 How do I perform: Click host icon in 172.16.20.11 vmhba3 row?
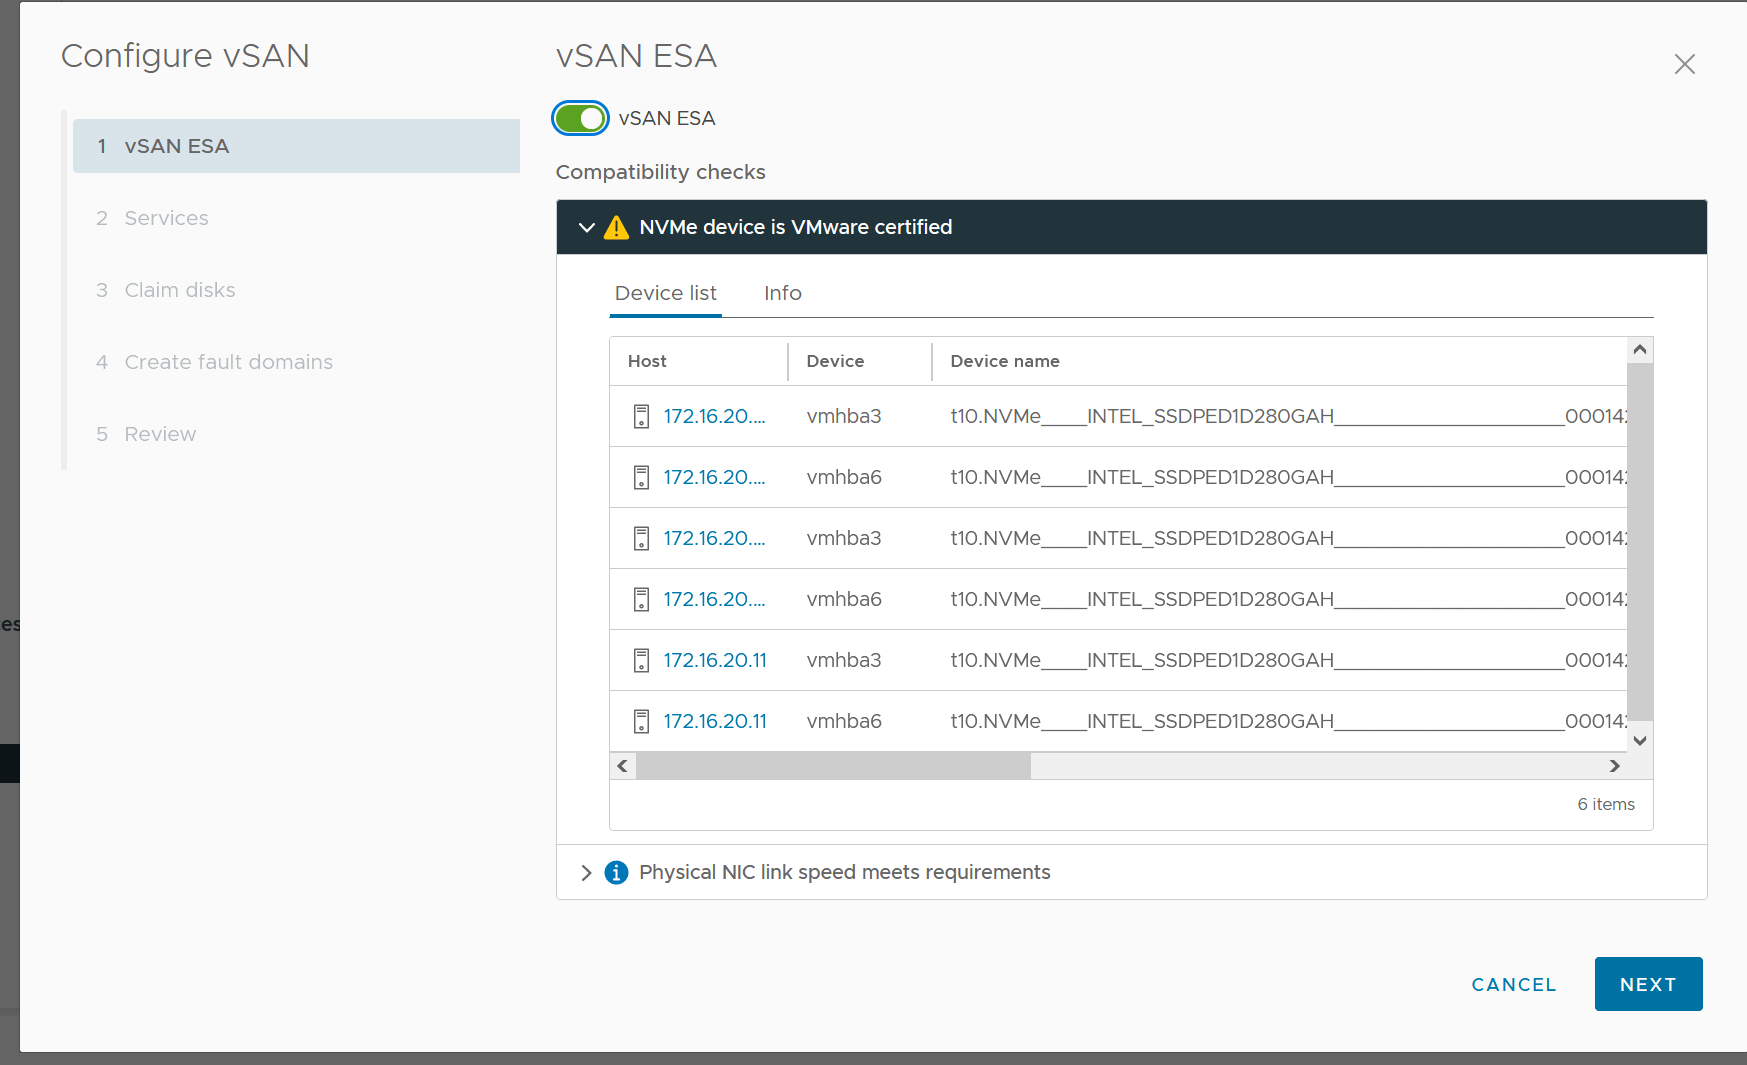[642, 660]
